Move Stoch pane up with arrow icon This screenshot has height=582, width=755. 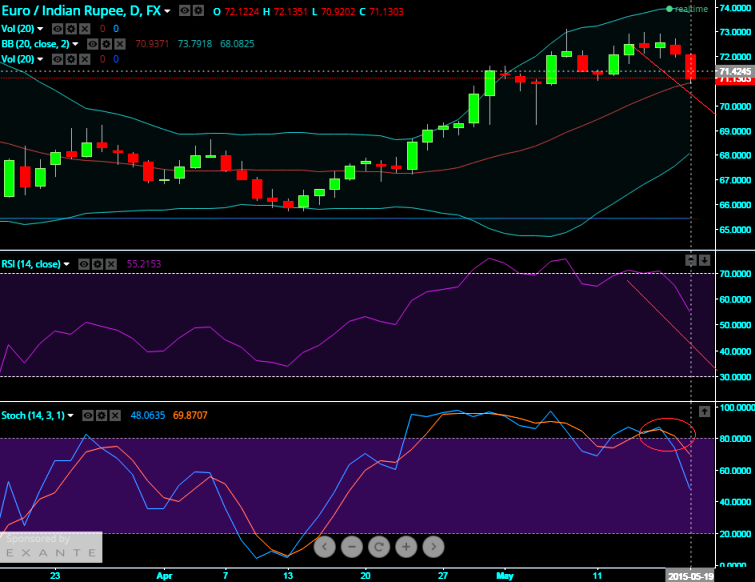coord(704,412)
